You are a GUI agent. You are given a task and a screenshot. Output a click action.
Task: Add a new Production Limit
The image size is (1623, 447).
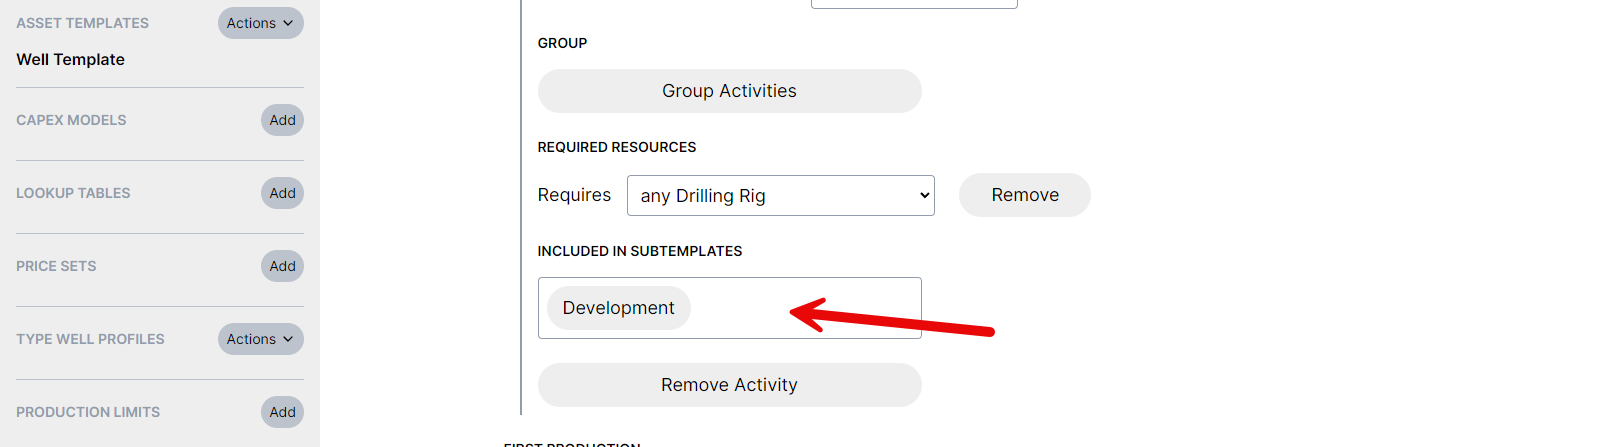tap(282, 412)
